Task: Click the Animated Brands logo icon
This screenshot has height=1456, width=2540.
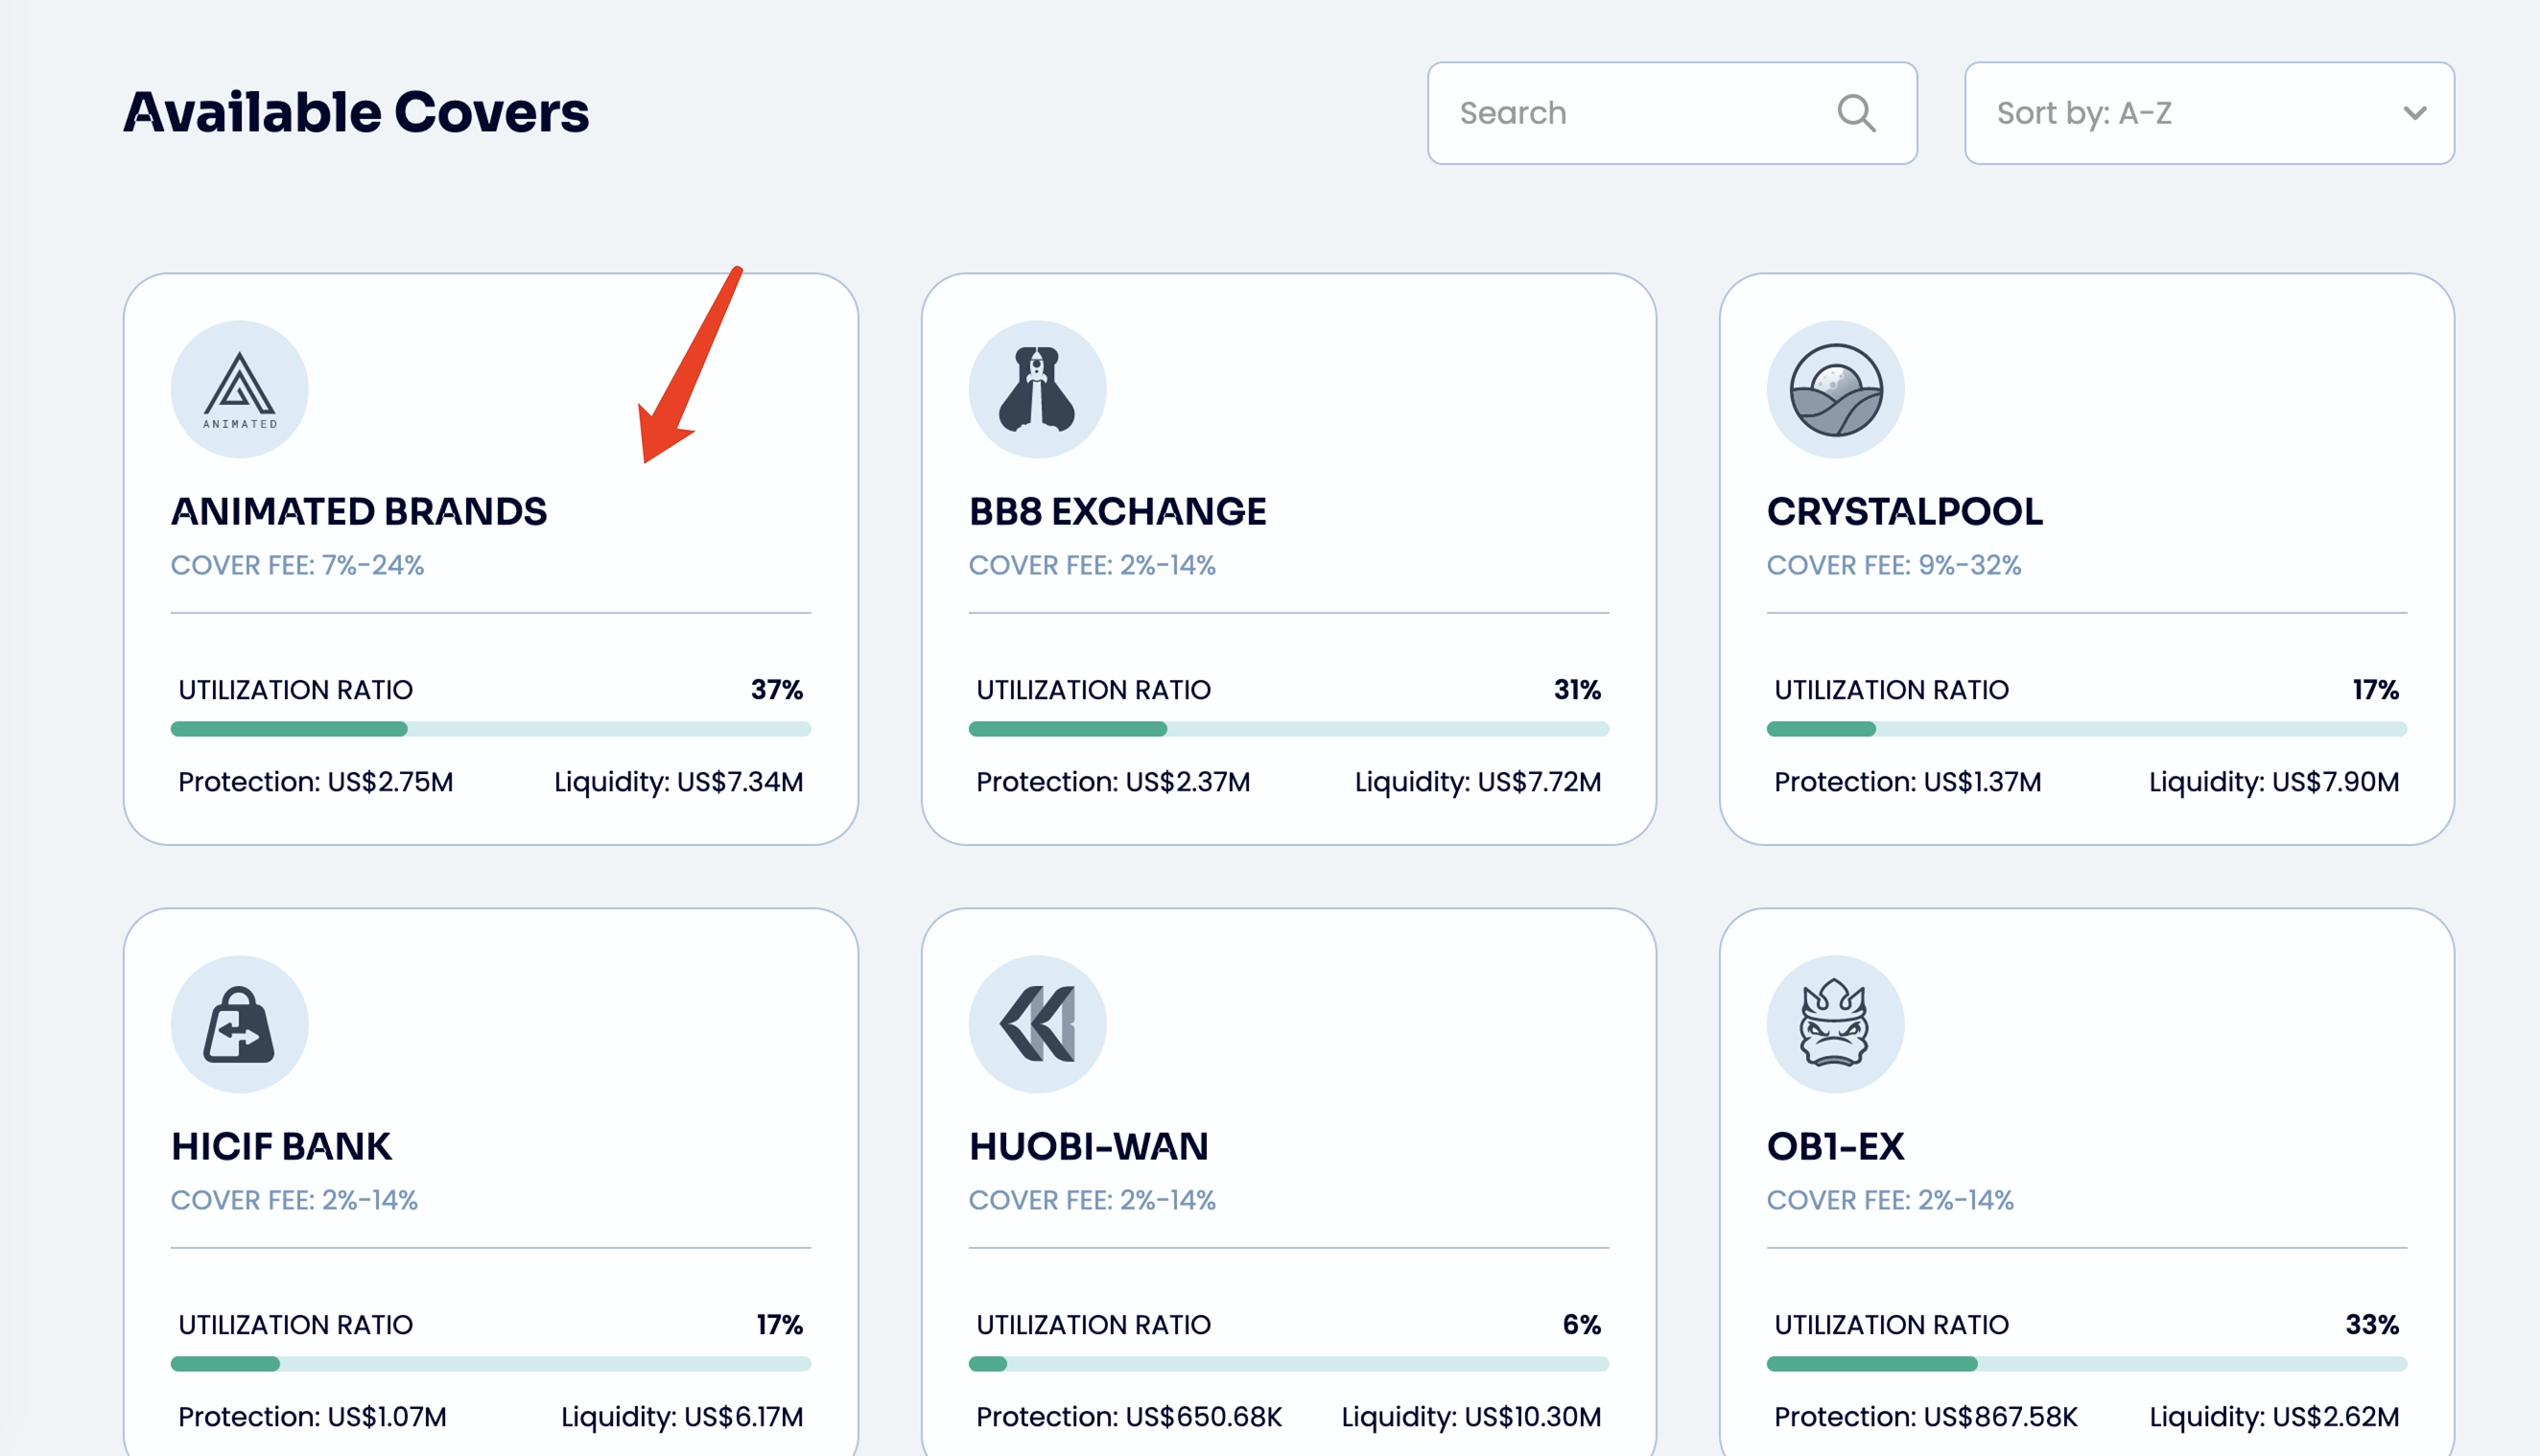Action: tap(239, 389)
